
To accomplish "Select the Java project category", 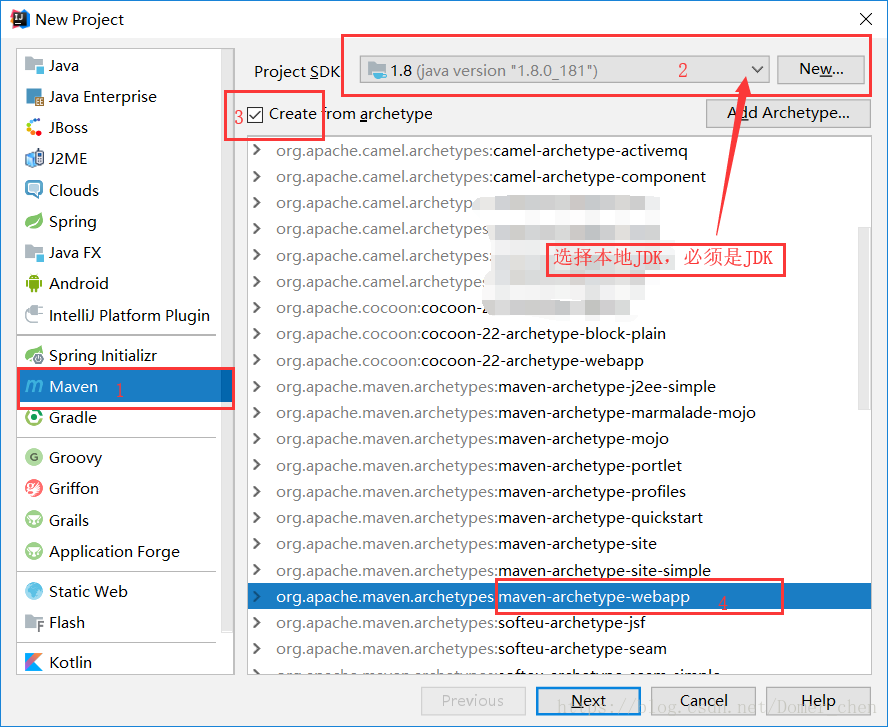I will pyautogui.click(x=119, y=66).
